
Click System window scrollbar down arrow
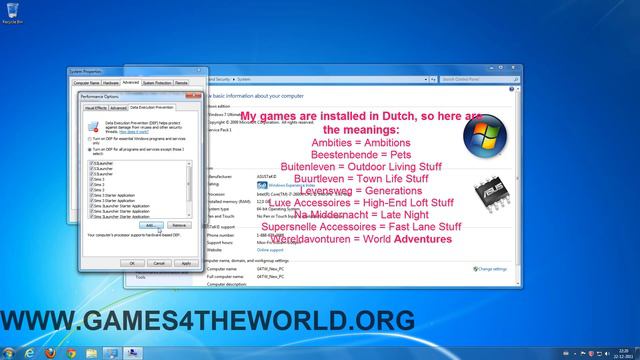518,283
